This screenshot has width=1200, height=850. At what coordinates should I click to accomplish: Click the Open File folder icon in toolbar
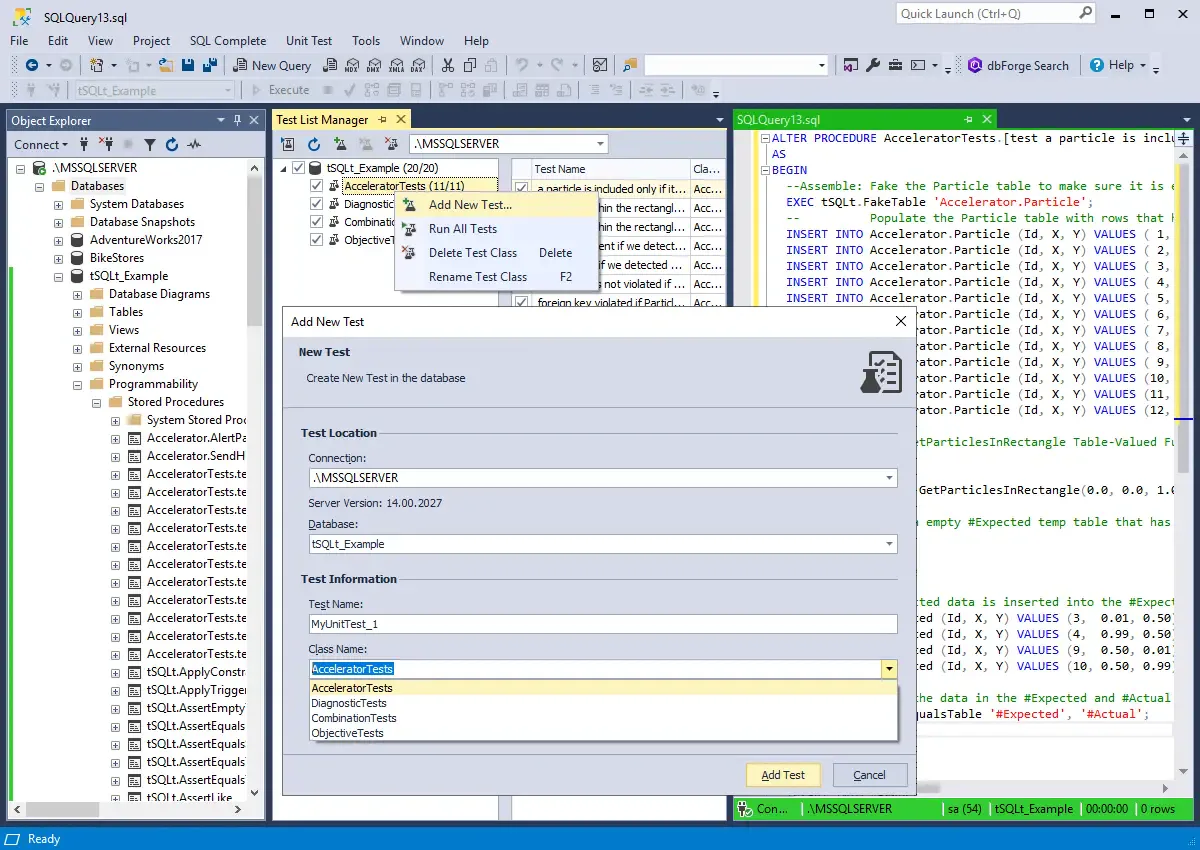click(167, 65)
